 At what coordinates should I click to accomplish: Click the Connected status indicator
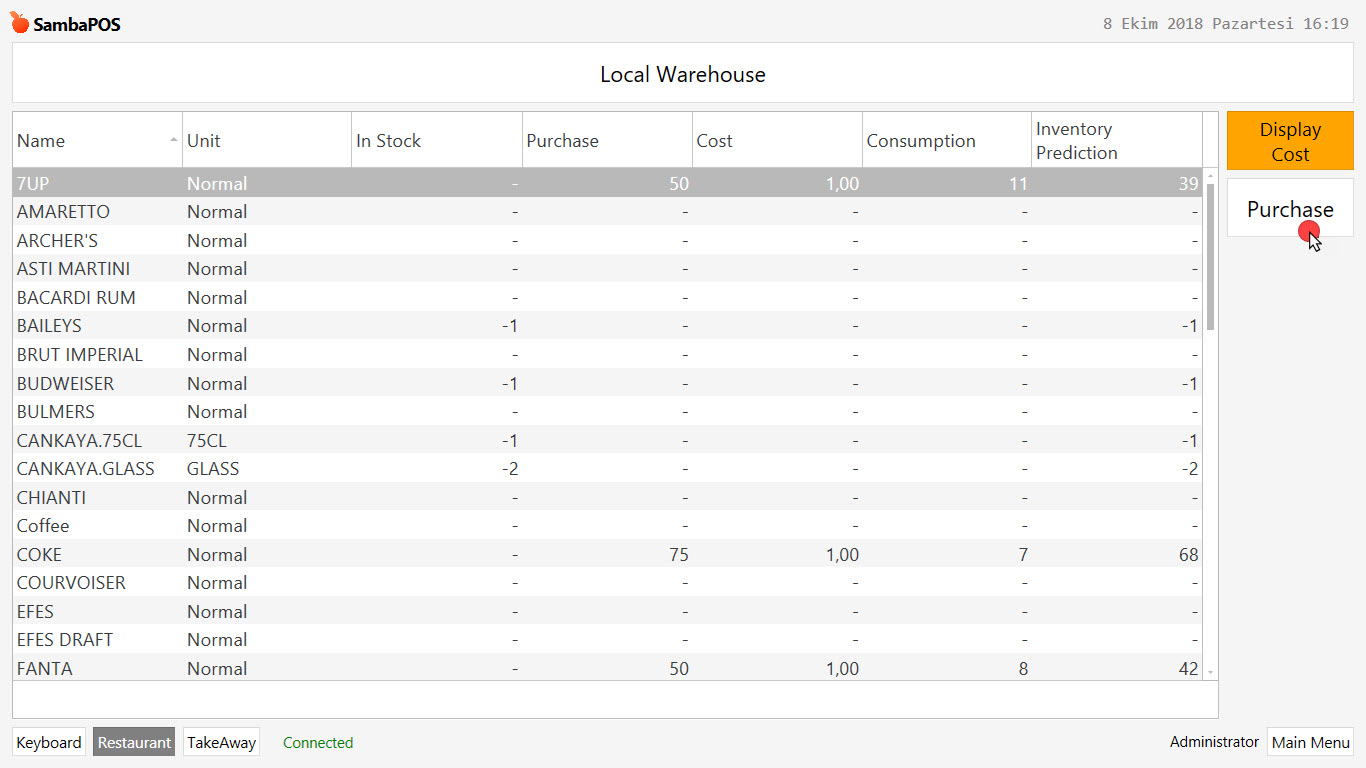(x=318, y=742)
